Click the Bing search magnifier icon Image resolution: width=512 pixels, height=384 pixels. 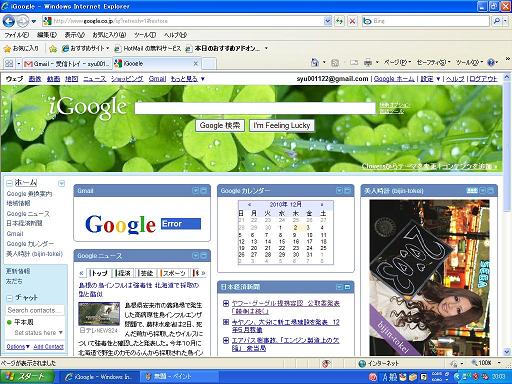(497, 21)
